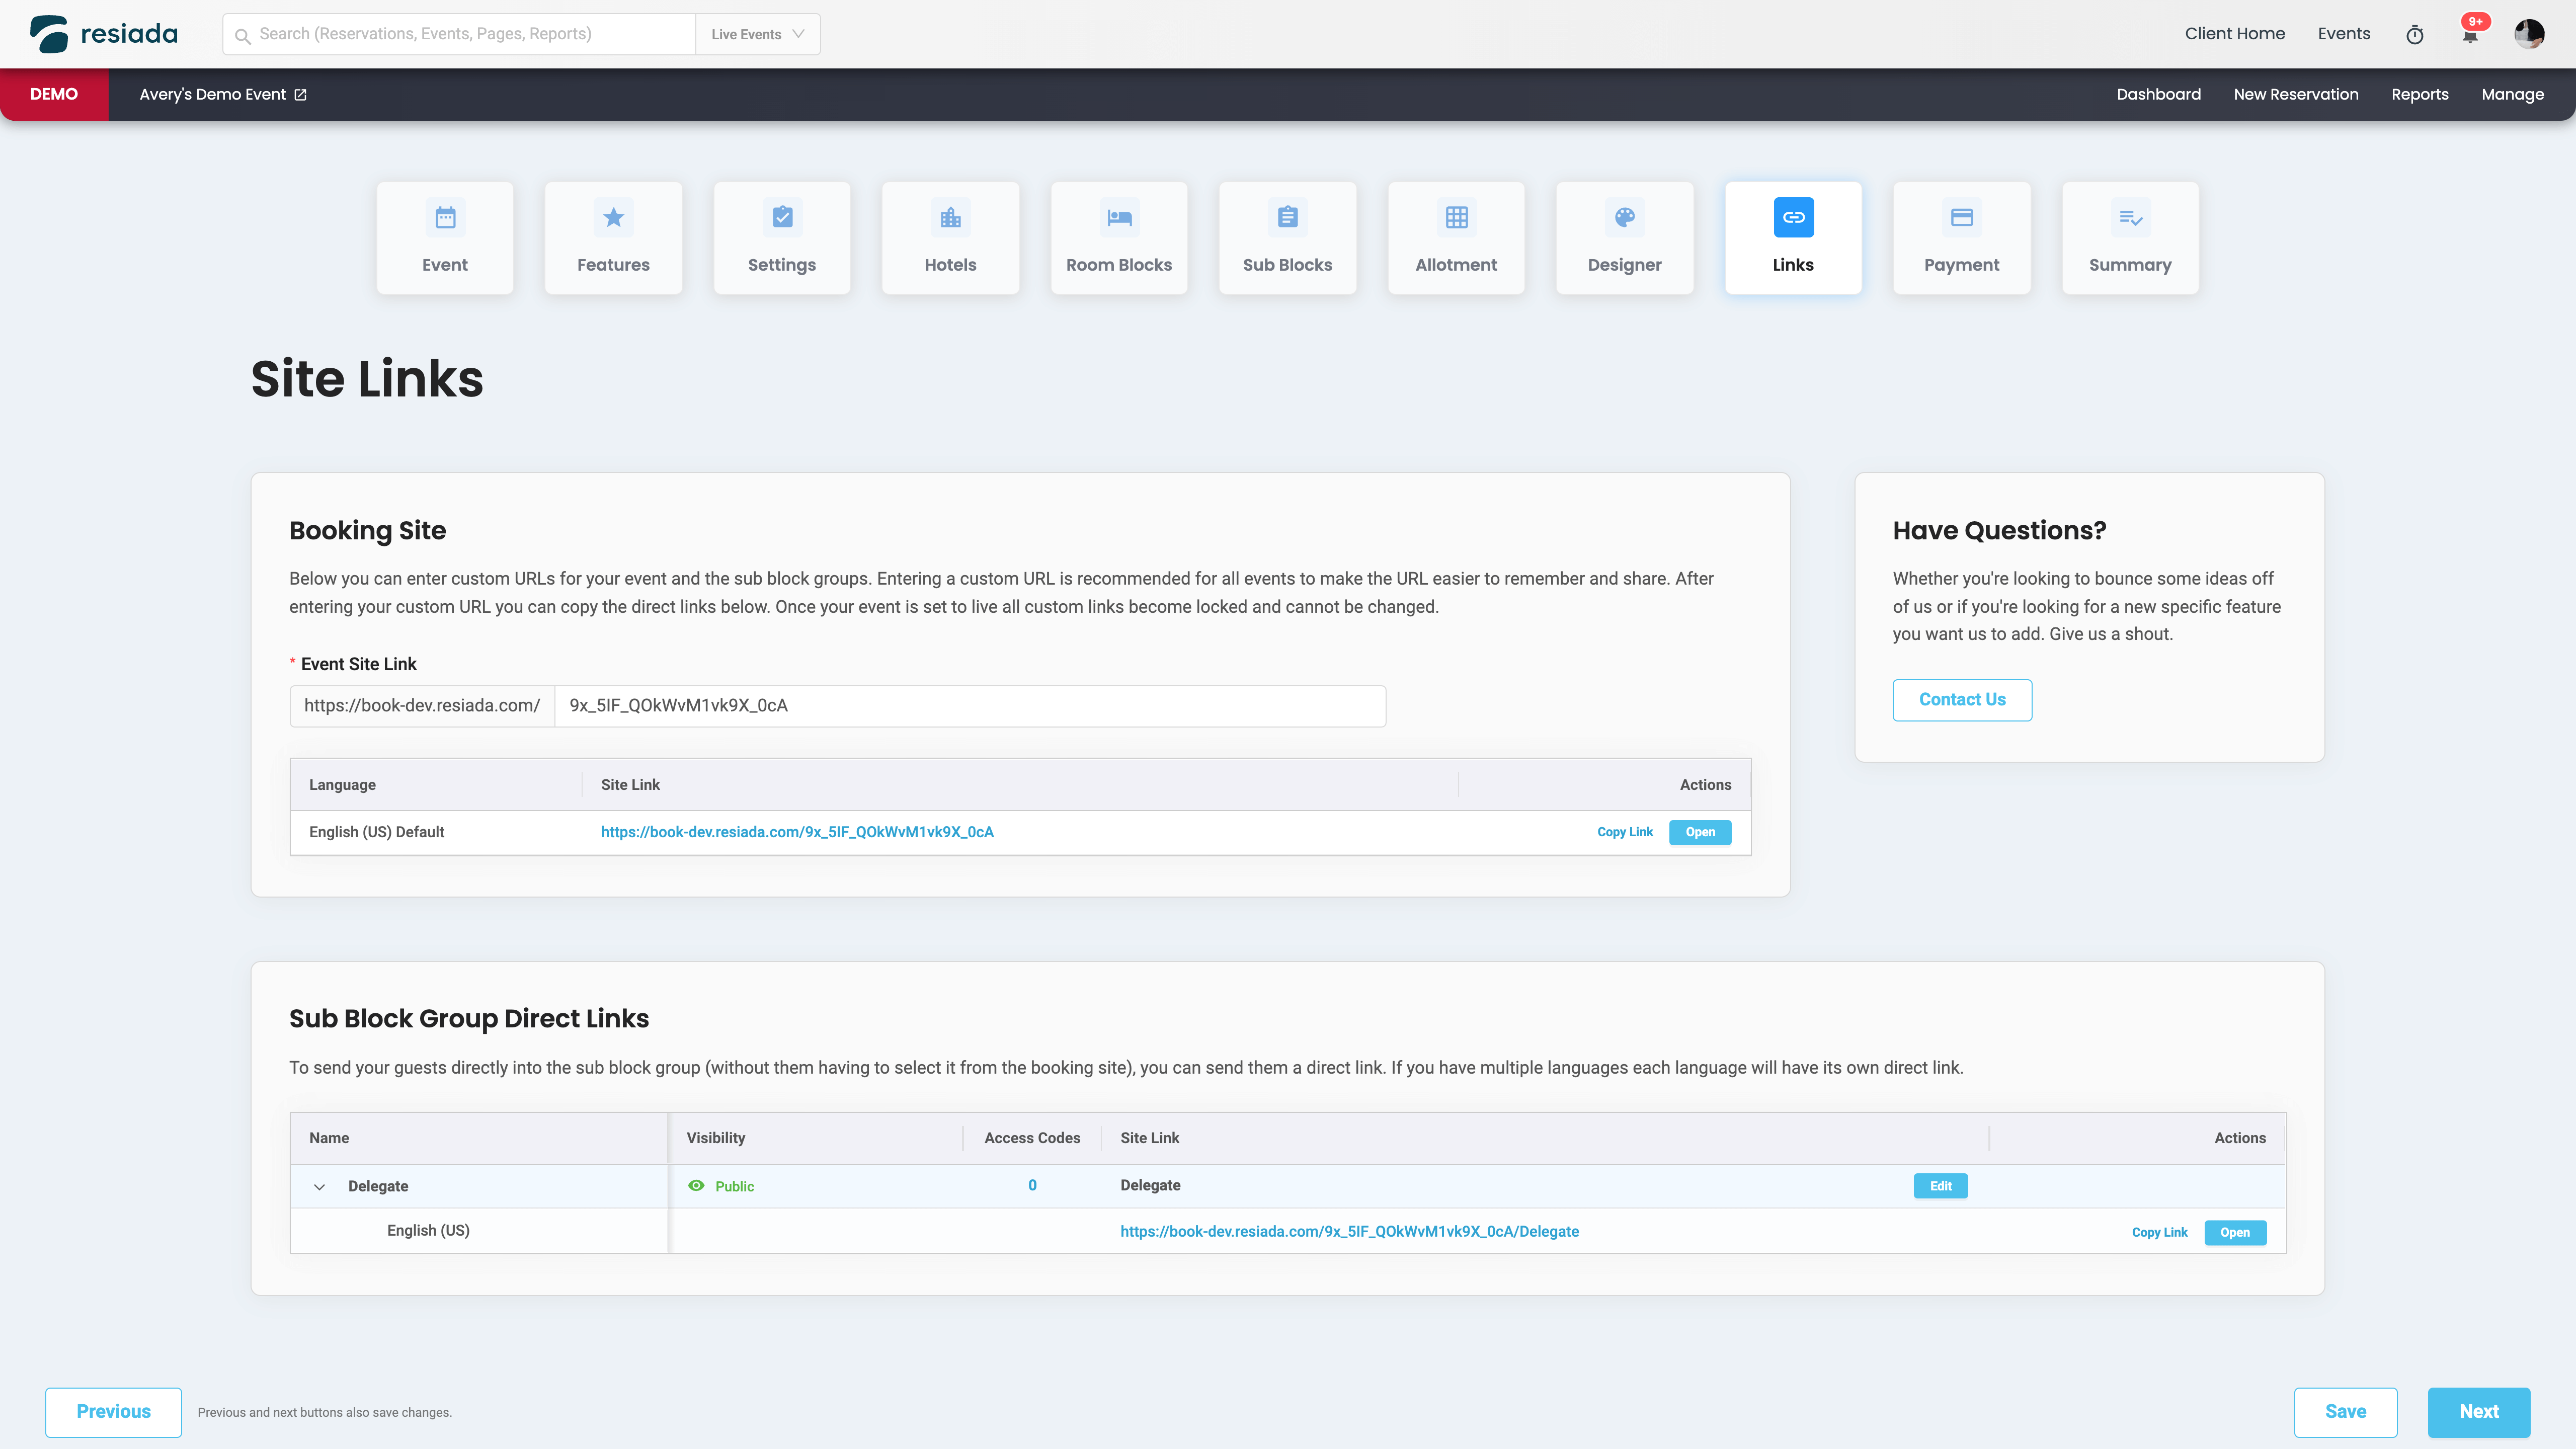Collapse the Delegate row chevron
Screen dimensions: 2576x1449
point(319,1187)
